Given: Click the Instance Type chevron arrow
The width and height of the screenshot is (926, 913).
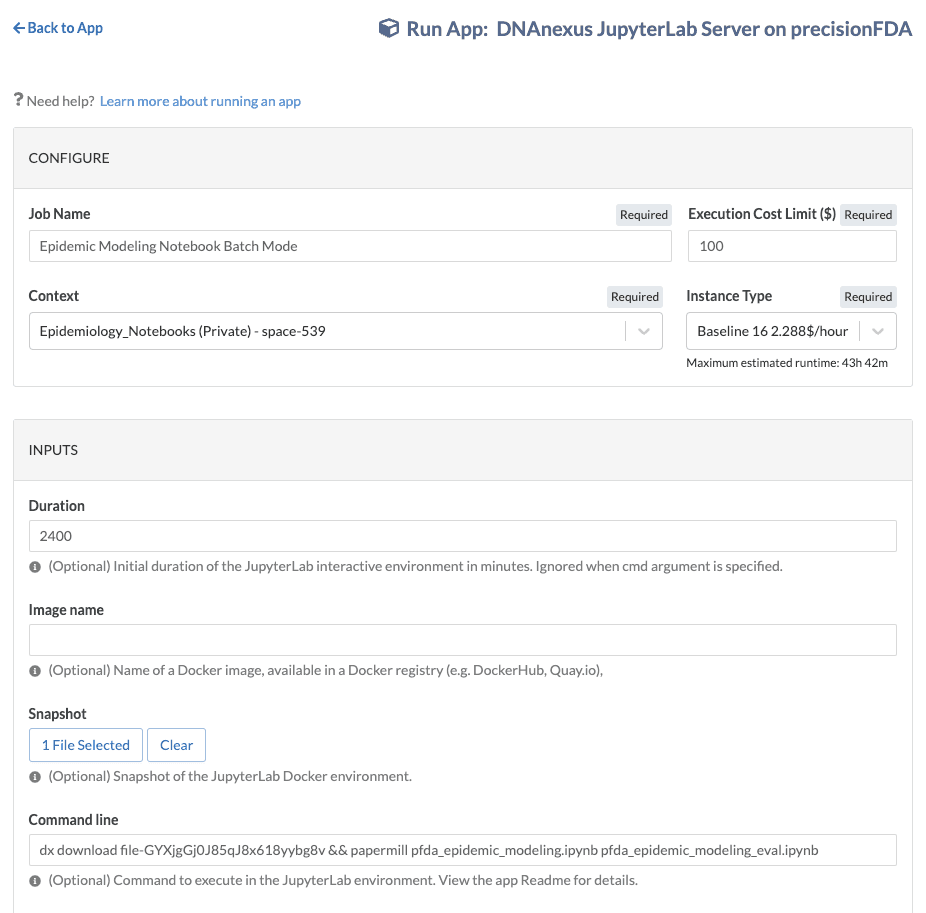Looking at the screenshot, I should pos(878,331).
